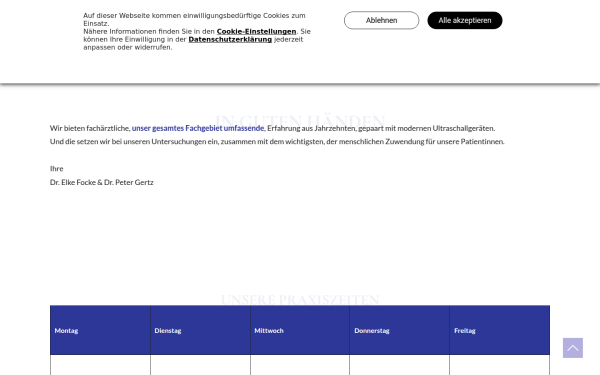Click the scroll-to-top arrow icon

(572, 348)
